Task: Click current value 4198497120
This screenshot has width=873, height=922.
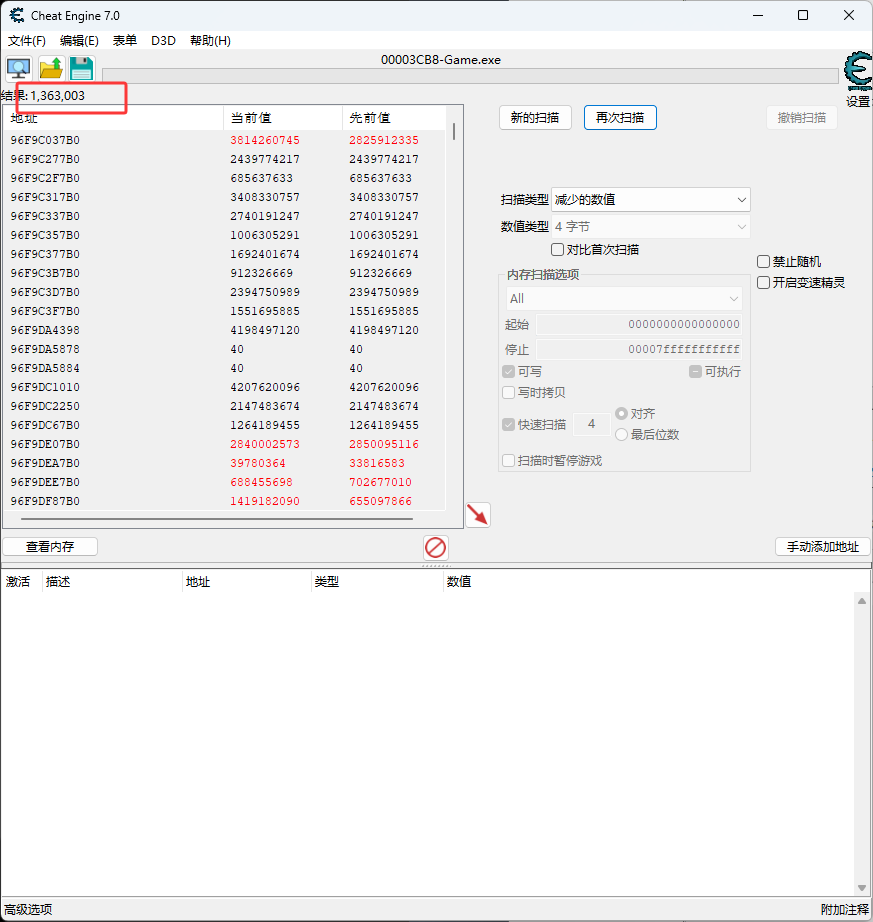Action: pos(265,330)
